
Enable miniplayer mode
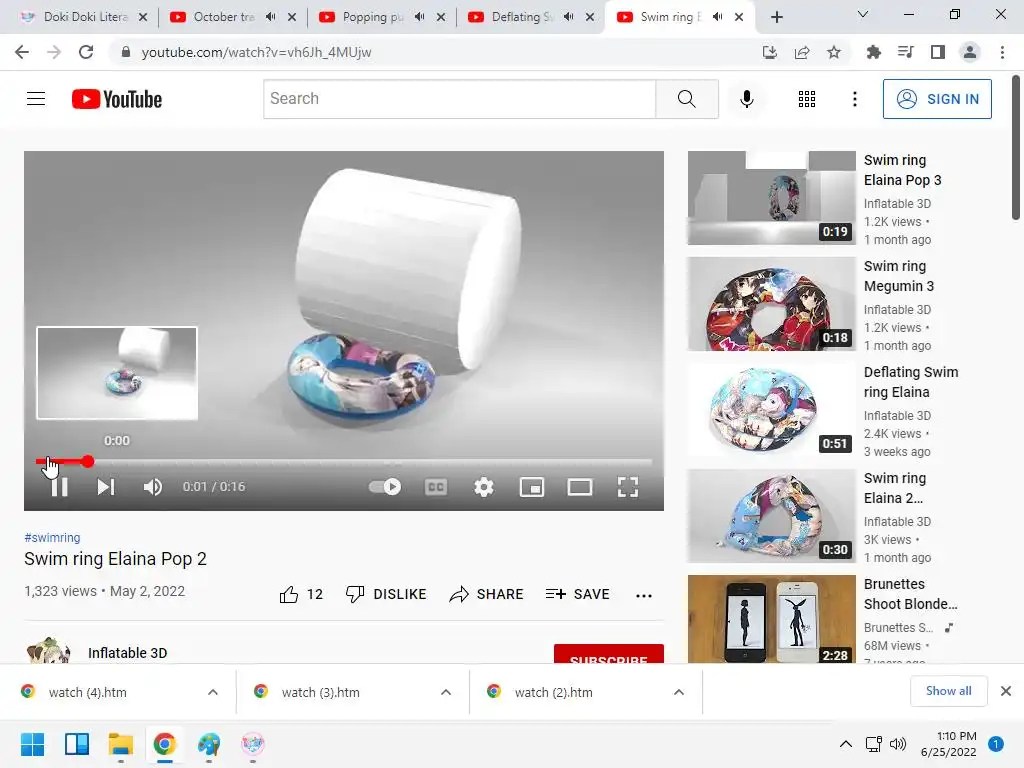(532, 487)
